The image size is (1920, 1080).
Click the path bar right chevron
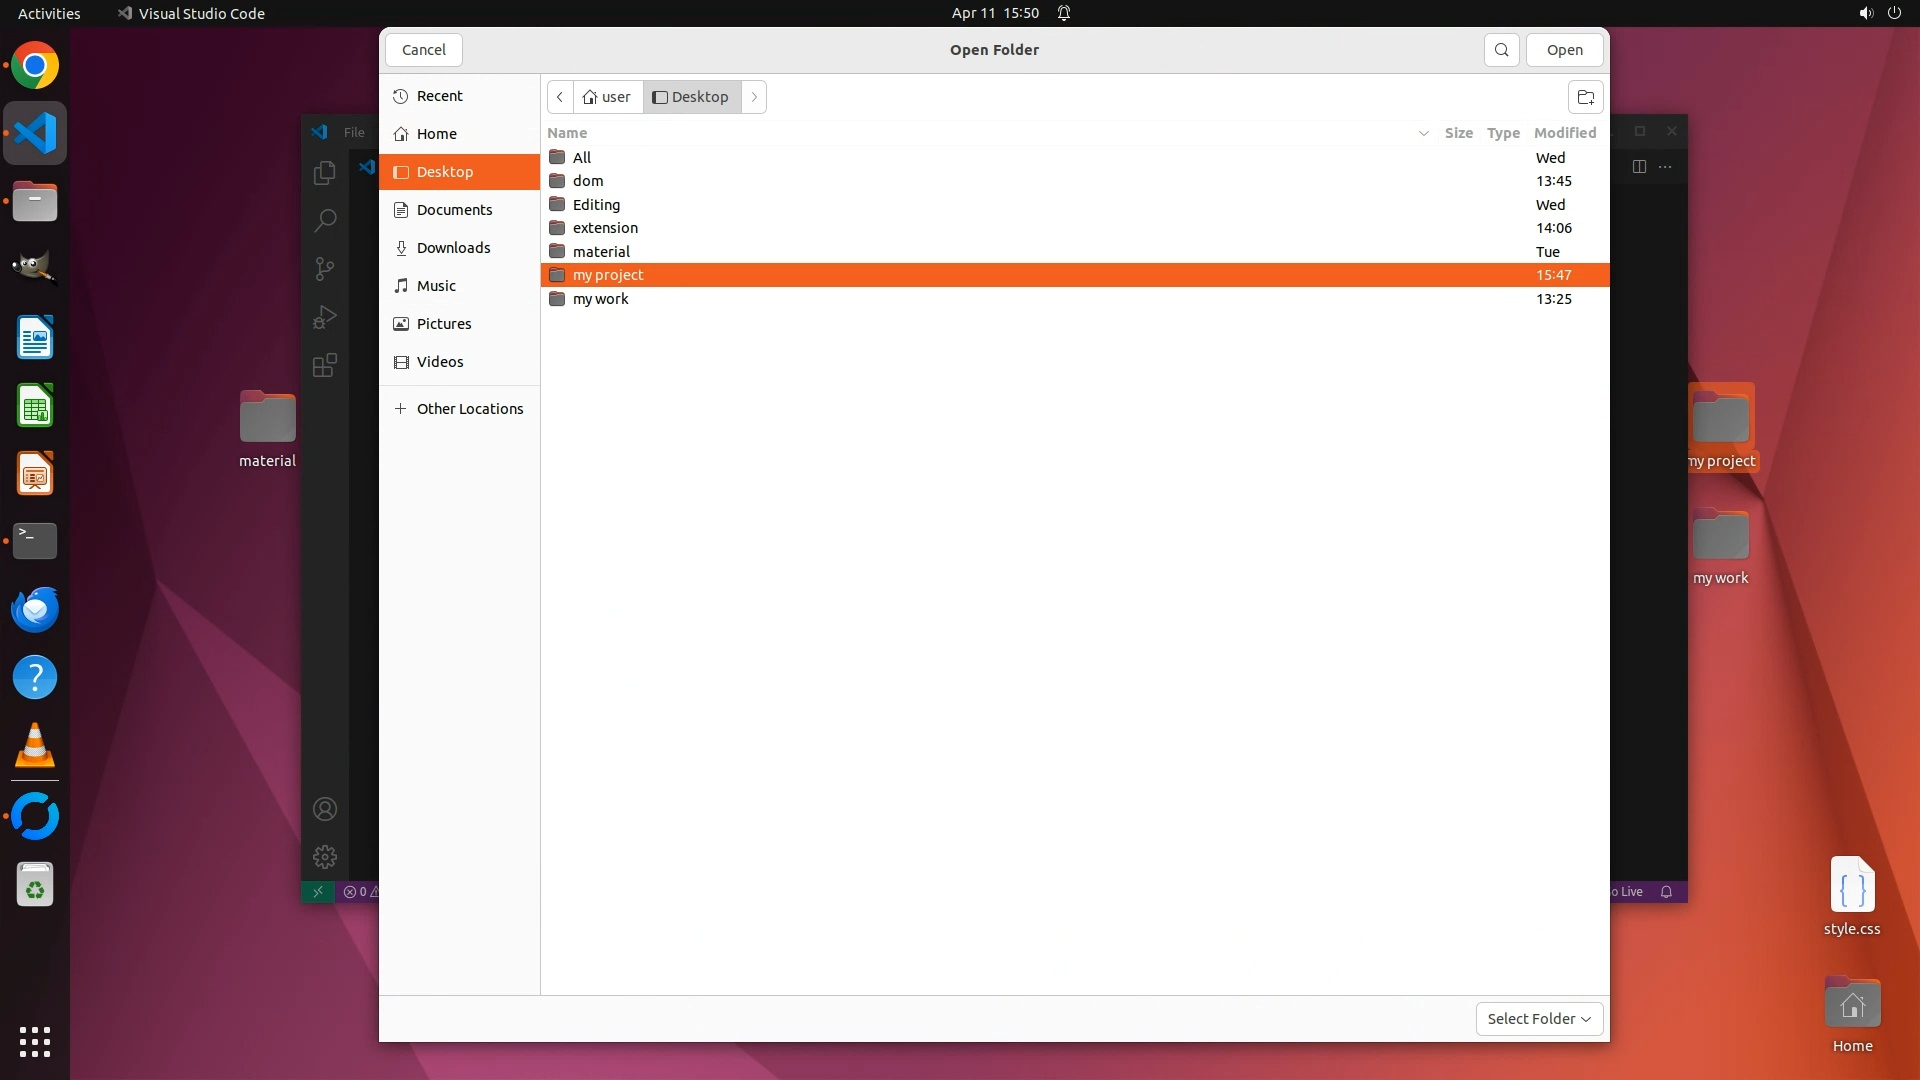[x=754, y=97]
